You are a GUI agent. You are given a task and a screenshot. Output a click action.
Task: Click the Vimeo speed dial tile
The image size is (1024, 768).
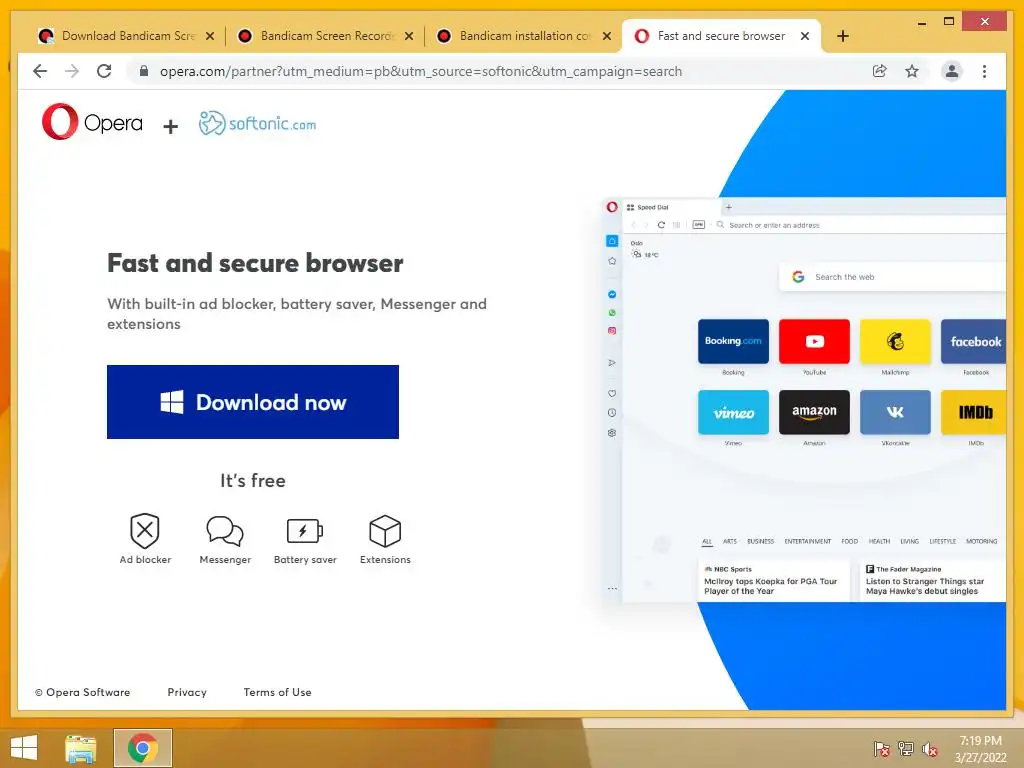click(x=733, y=412)
